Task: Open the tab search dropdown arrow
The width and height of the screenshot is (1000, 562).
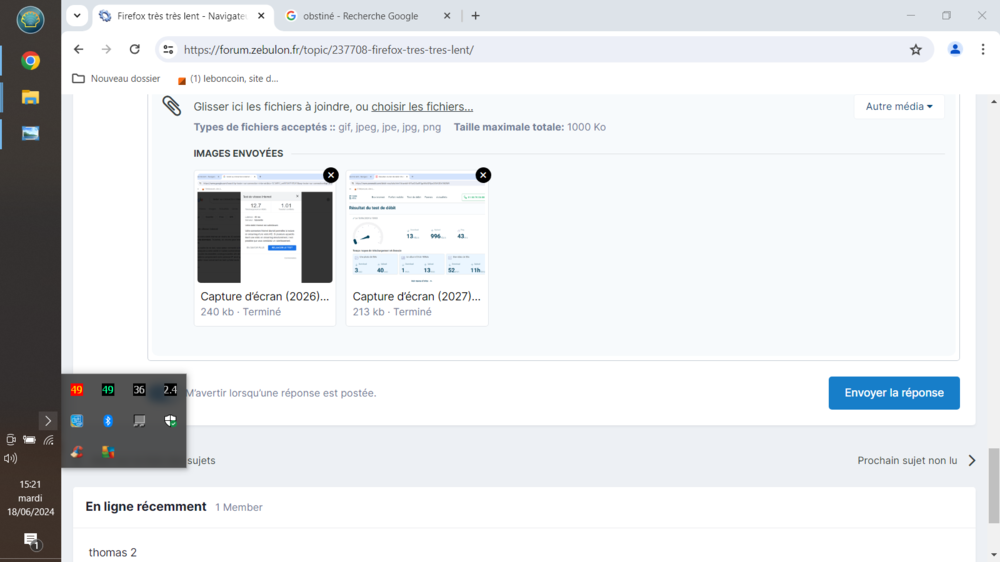Action: pos(77,16)
